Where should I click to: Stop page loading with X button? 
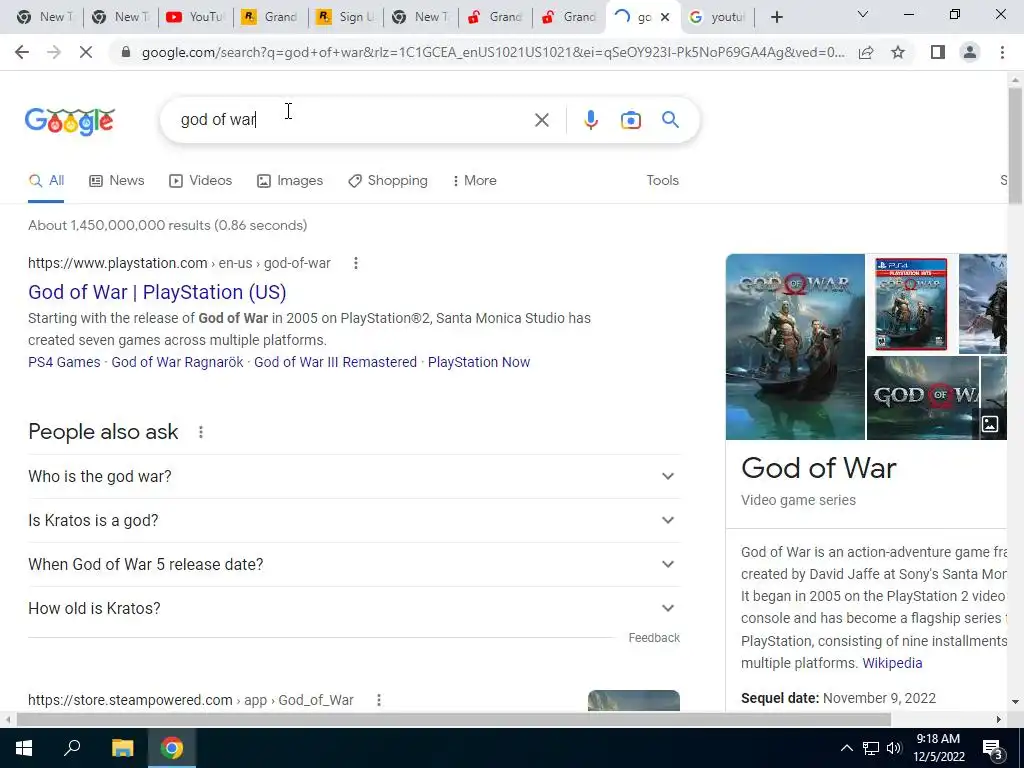86,52
